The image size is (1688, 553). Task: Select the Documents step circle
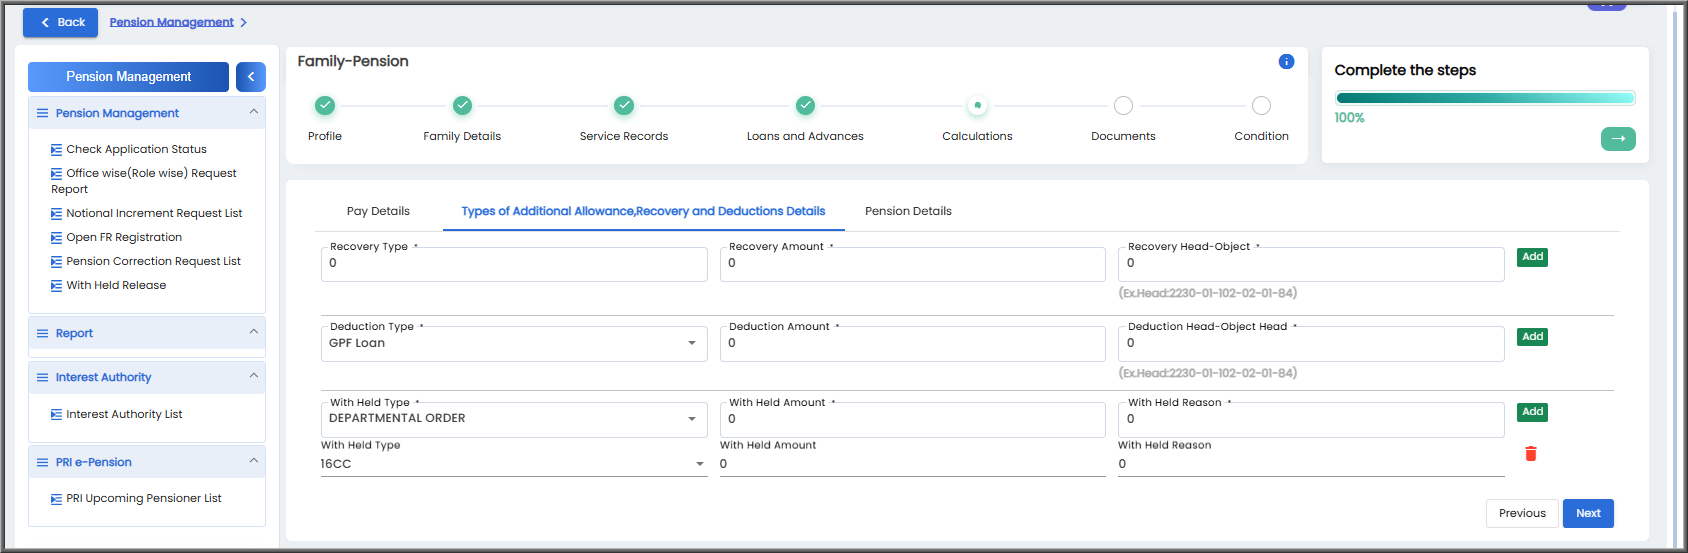click(x=1123, y=105)
